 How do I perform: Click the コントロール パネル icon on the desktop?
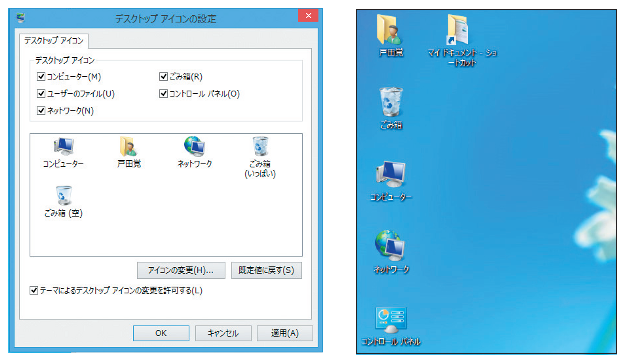391,326
